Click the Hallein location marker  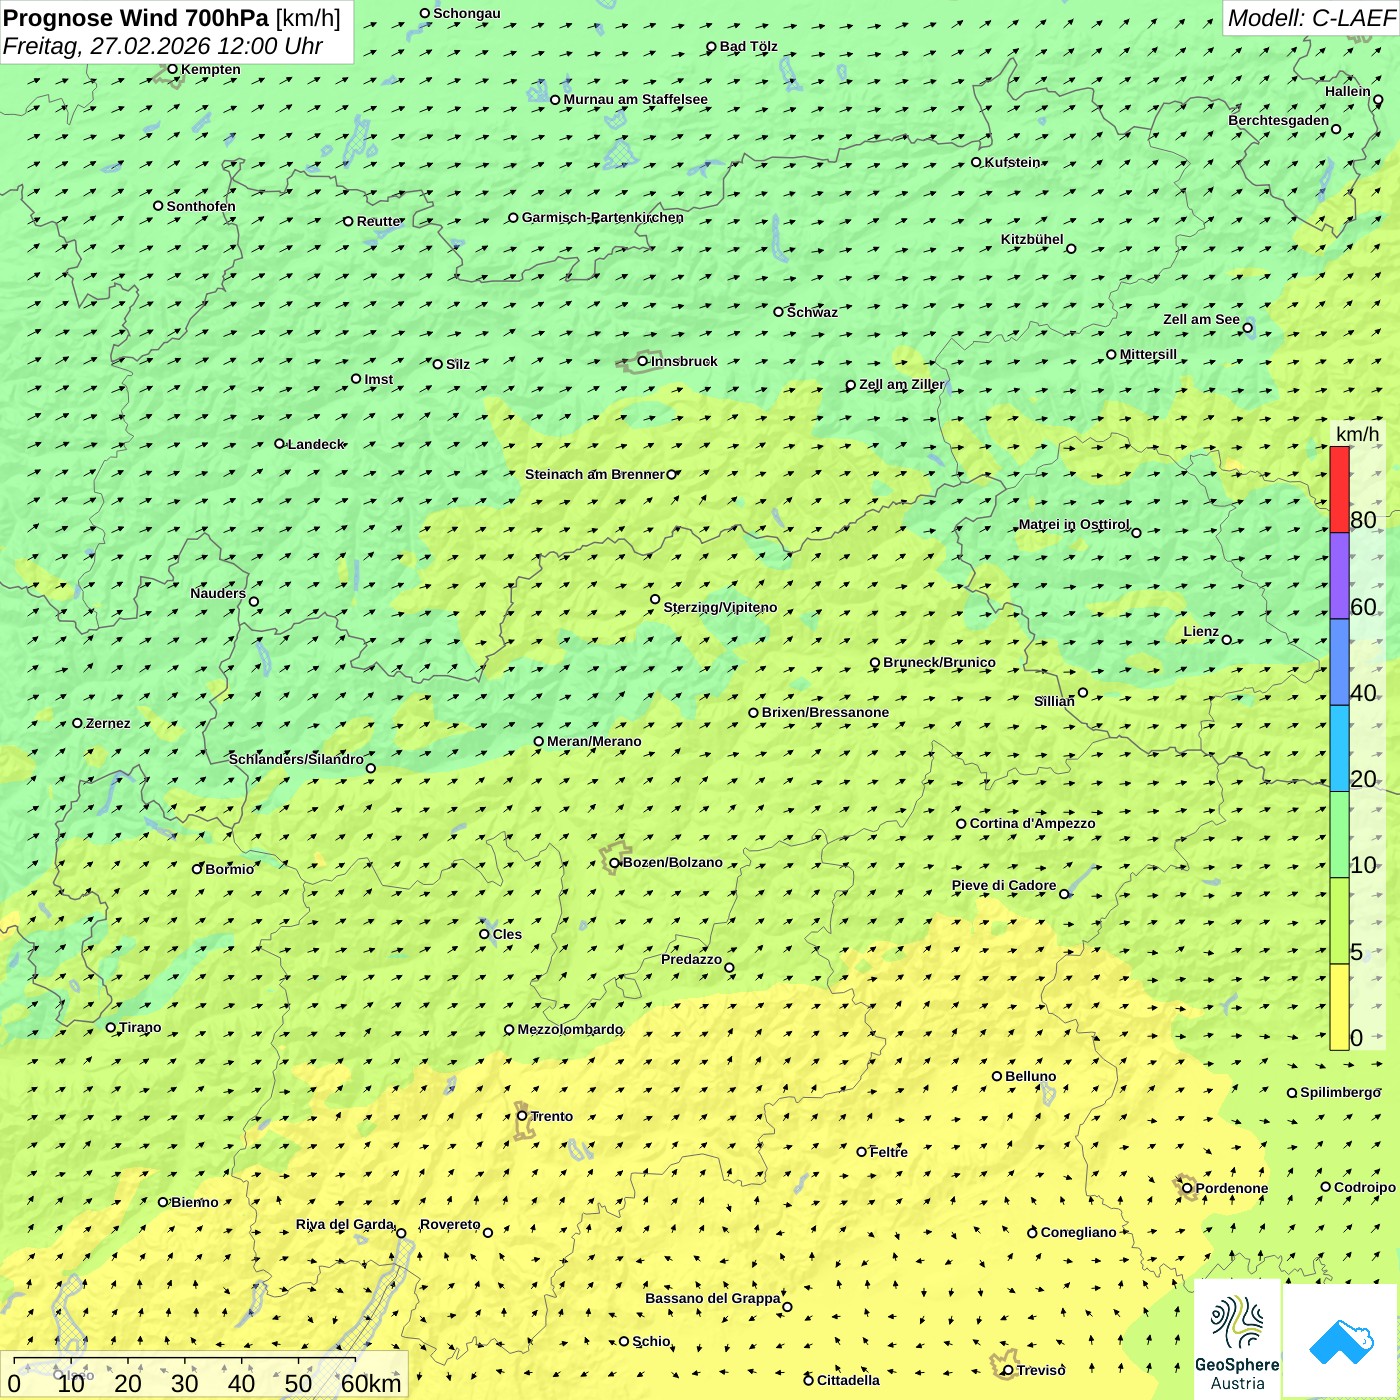click(1378, 100)
